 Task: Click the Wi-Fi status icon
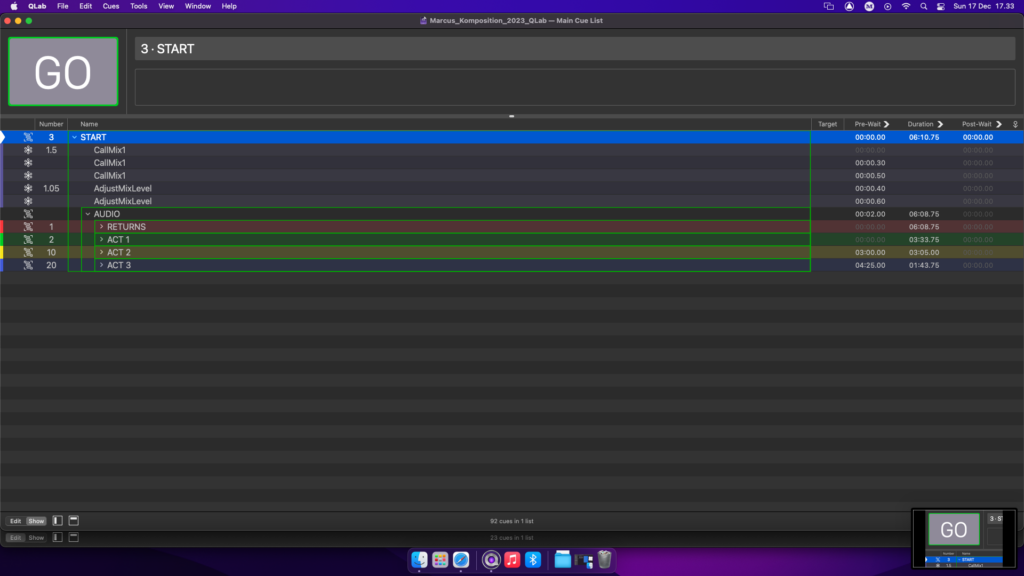point(906,6)
